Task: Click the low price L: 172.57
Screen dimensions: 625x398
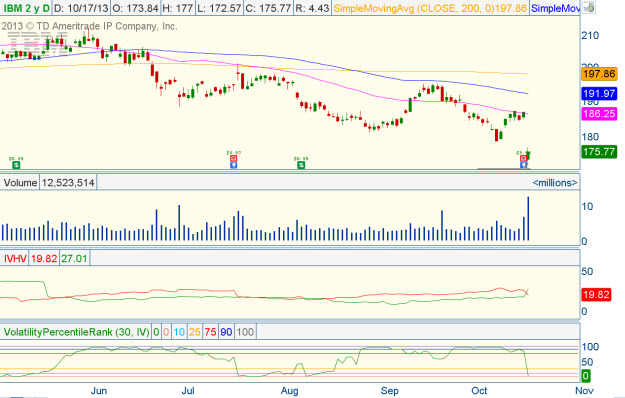Action: (x=219, y=8)
